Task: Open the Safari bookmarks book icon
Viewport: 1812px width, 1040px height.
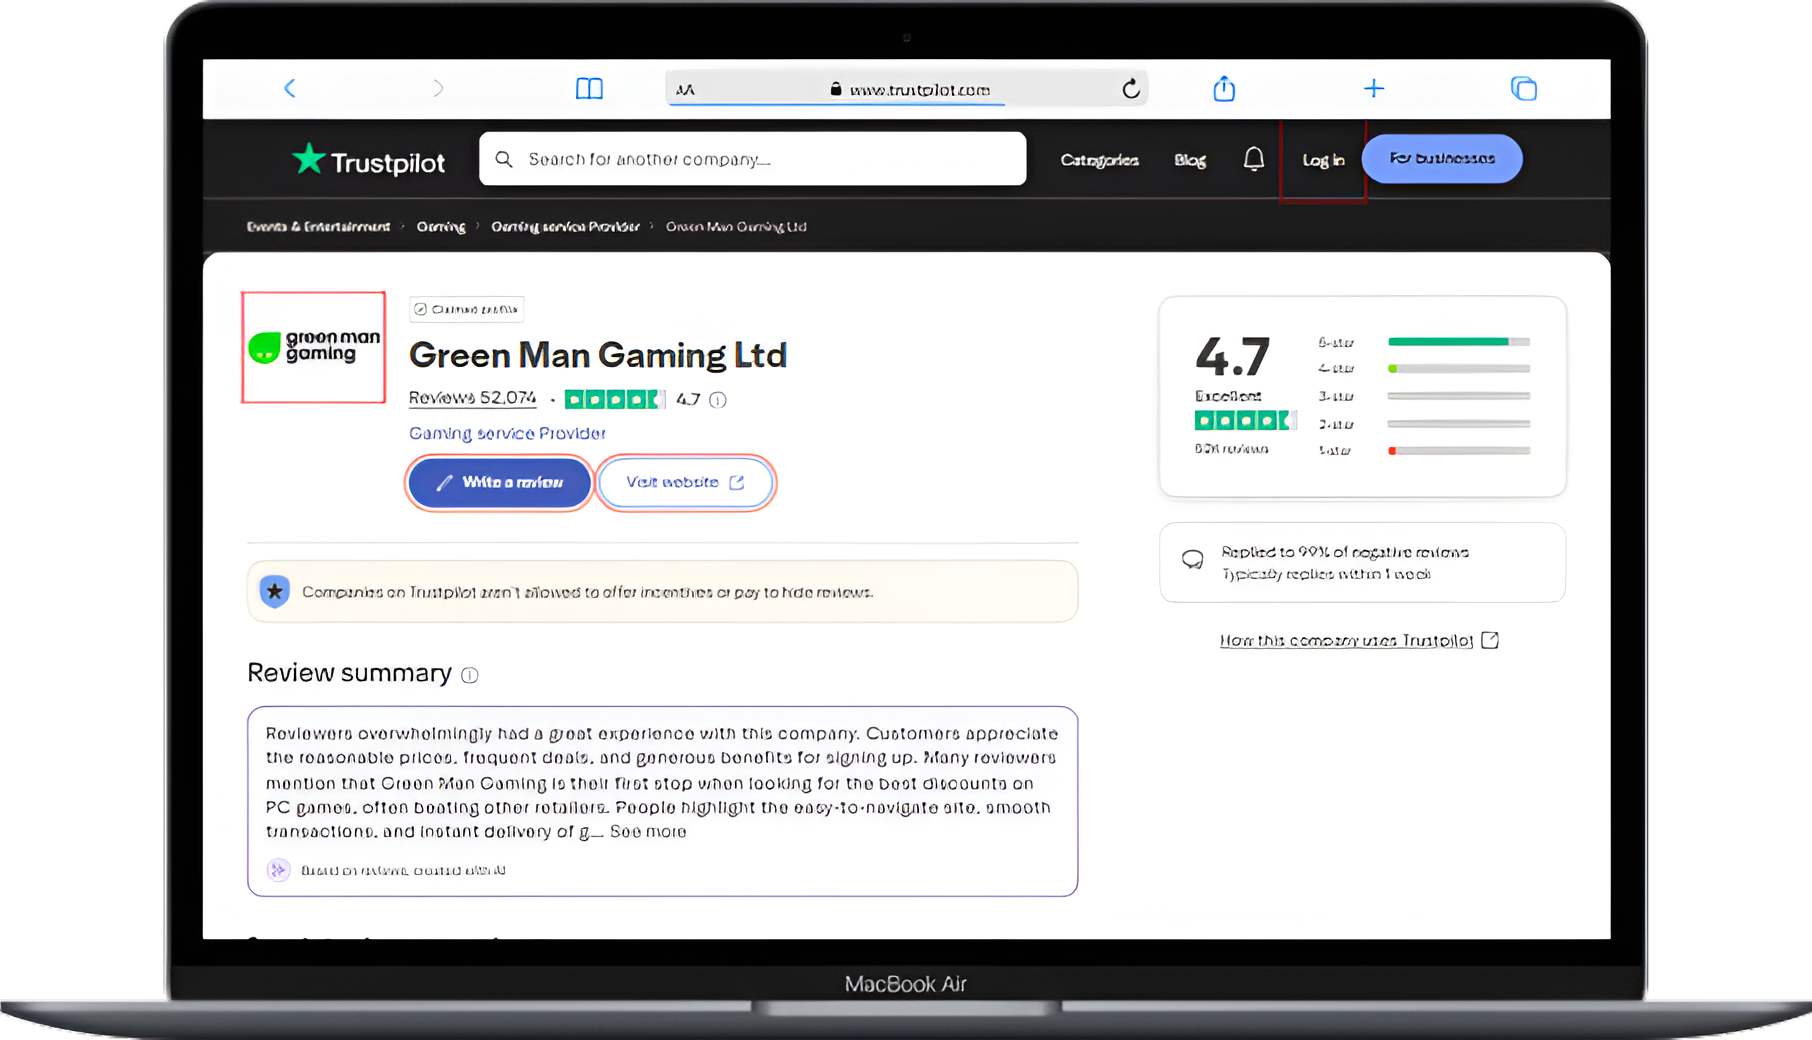Action: pyautogui.click(x=589, y=89)
